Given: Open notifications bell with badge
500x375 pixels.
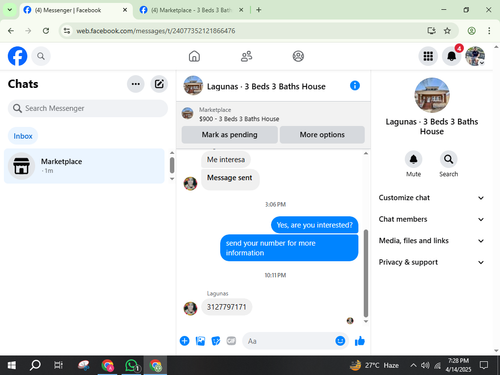Looking at the screenshot, I should click(452, 56).
